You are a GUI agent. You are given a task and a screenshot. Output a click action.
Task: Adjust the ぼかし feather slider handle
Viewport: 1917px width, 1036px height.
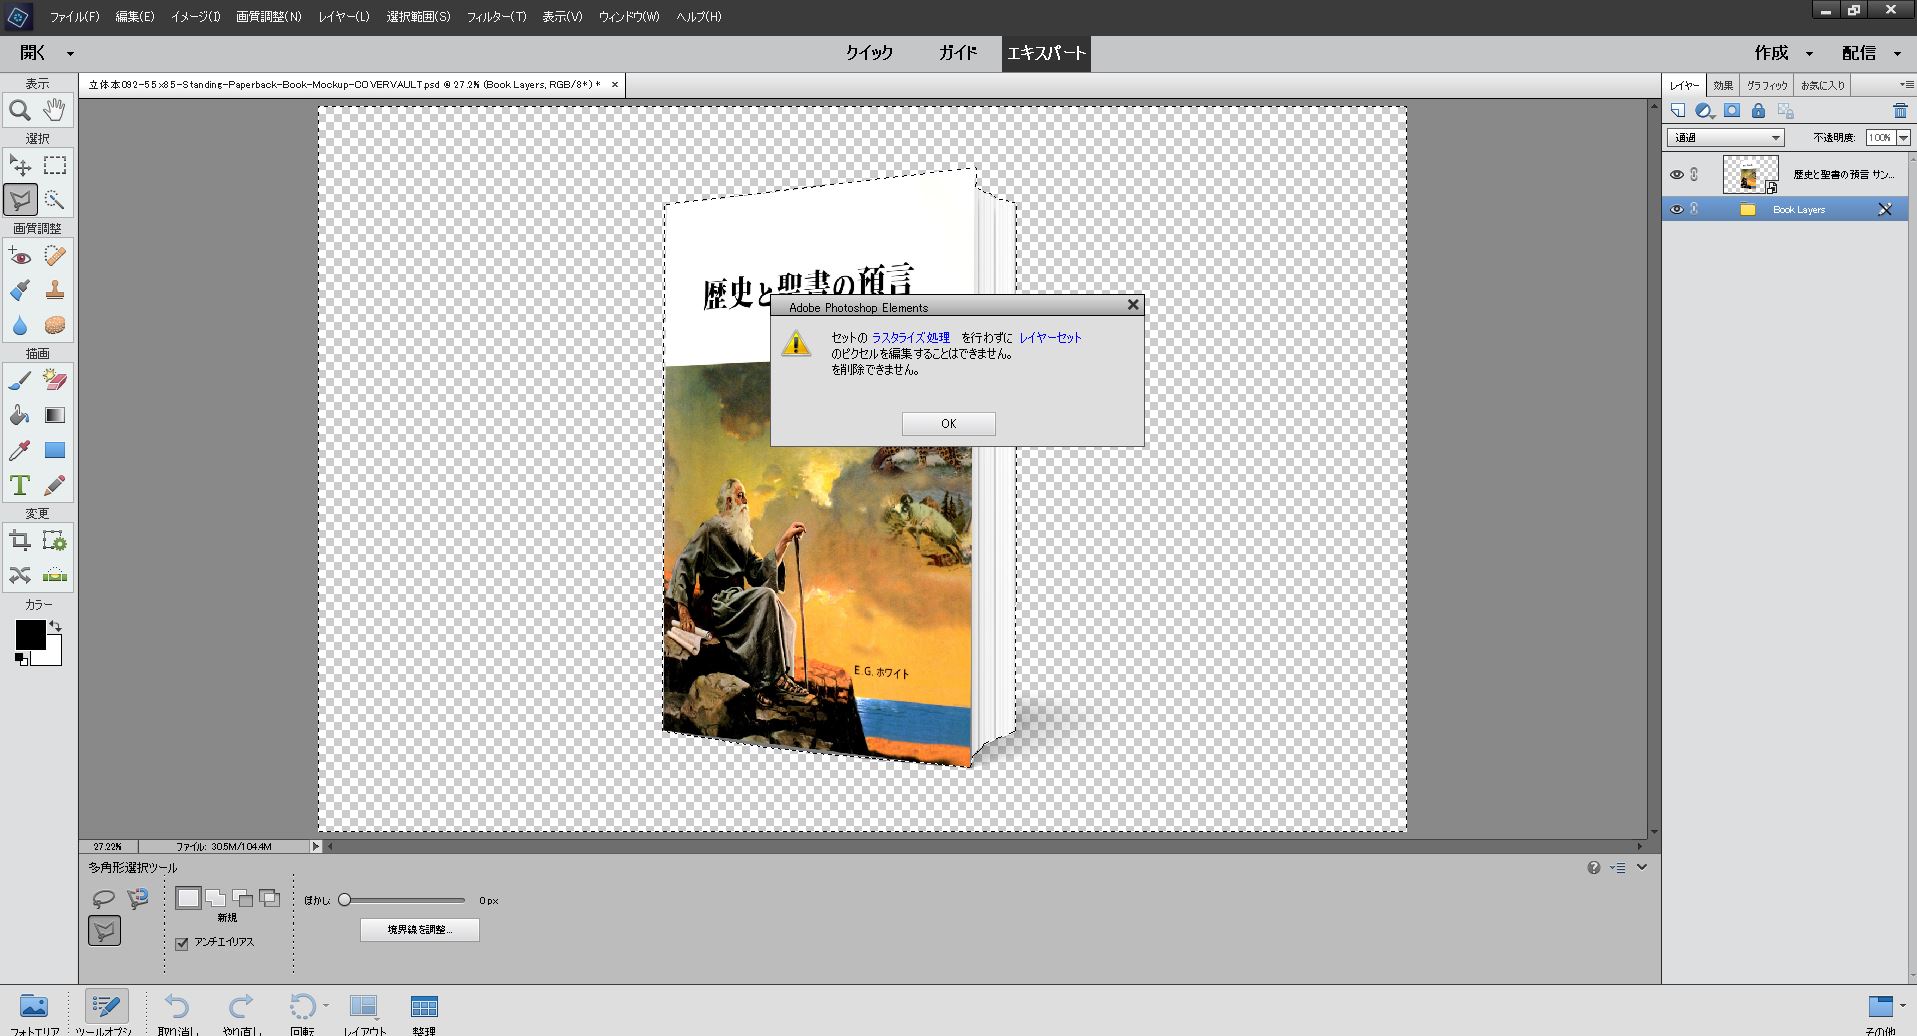345,900
